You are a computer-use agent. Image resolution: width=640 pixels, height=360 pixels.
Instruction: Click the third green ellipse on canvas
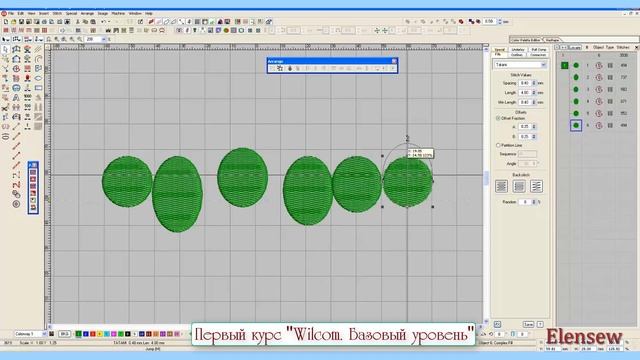(242, 178)
